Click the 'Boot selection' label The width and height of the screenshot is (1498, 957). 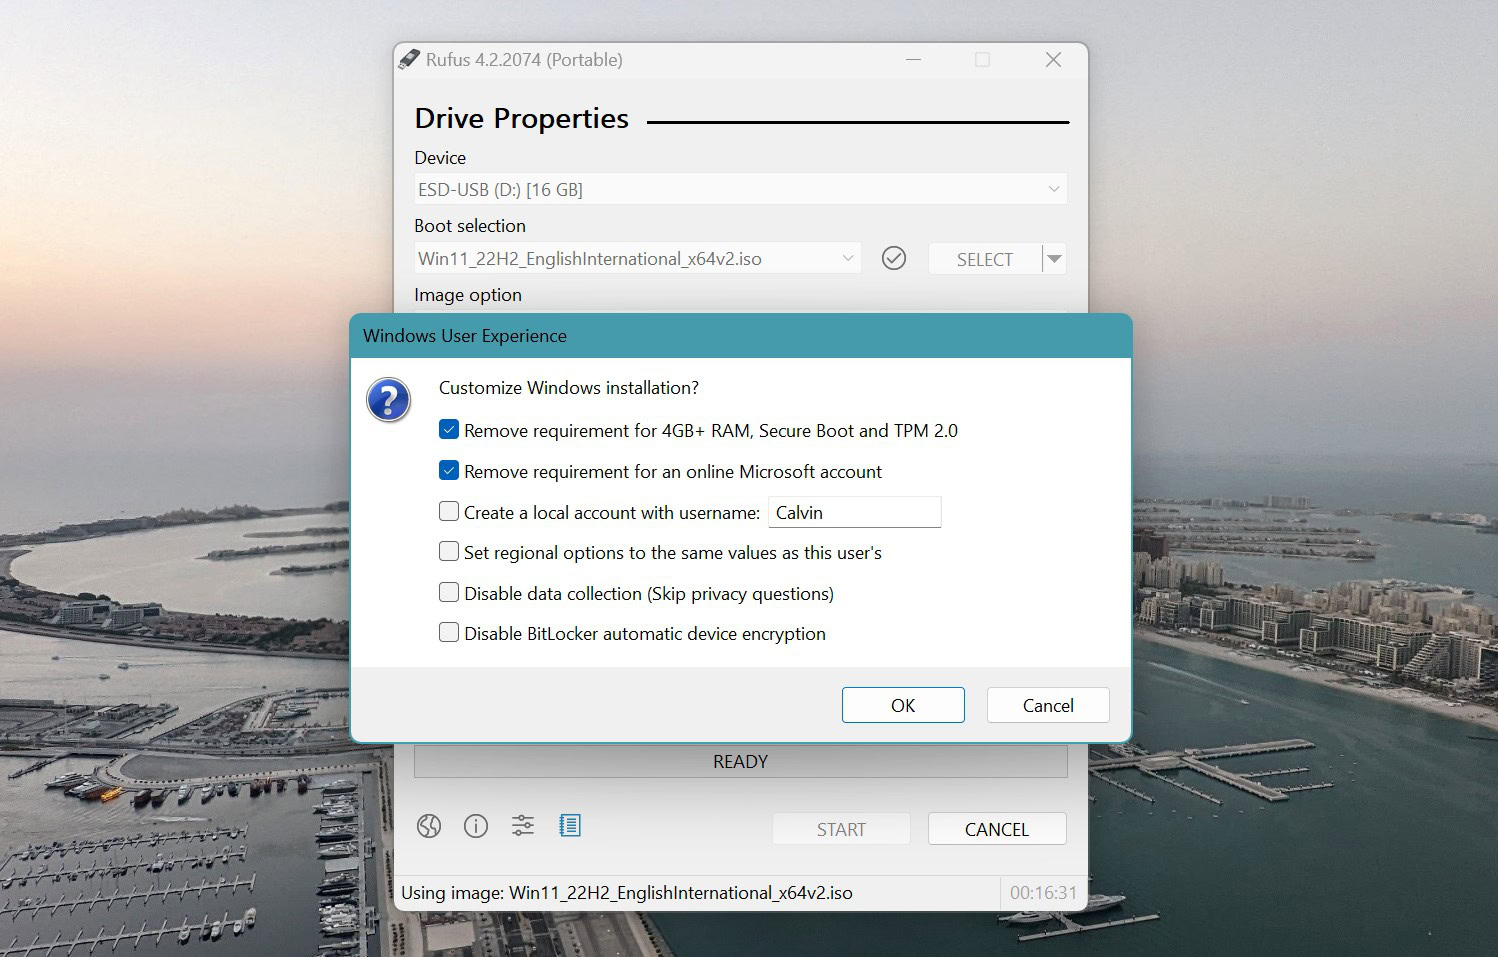[x=470, y=226]
